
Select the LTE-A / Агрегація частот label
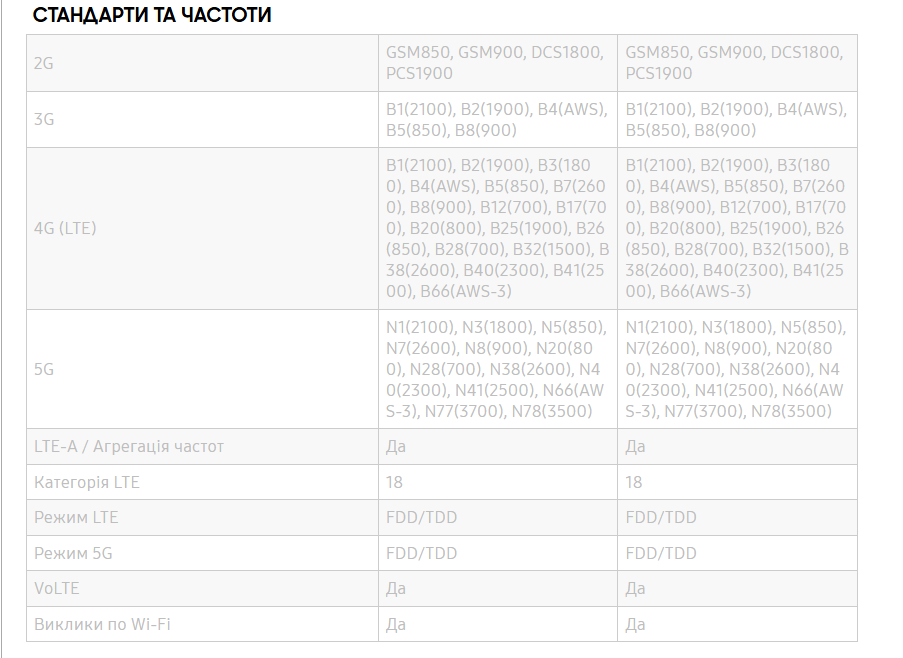128,446
